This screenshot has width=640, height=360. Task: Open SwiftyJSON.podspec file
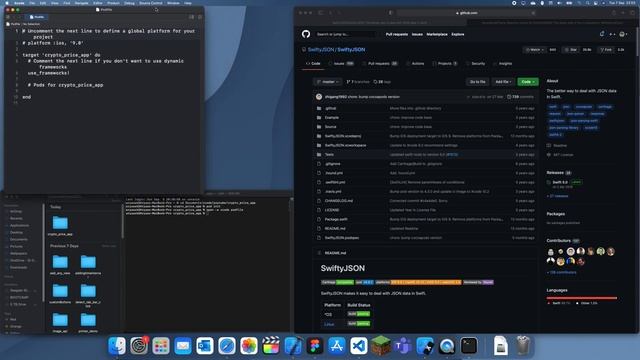(342, 238)
